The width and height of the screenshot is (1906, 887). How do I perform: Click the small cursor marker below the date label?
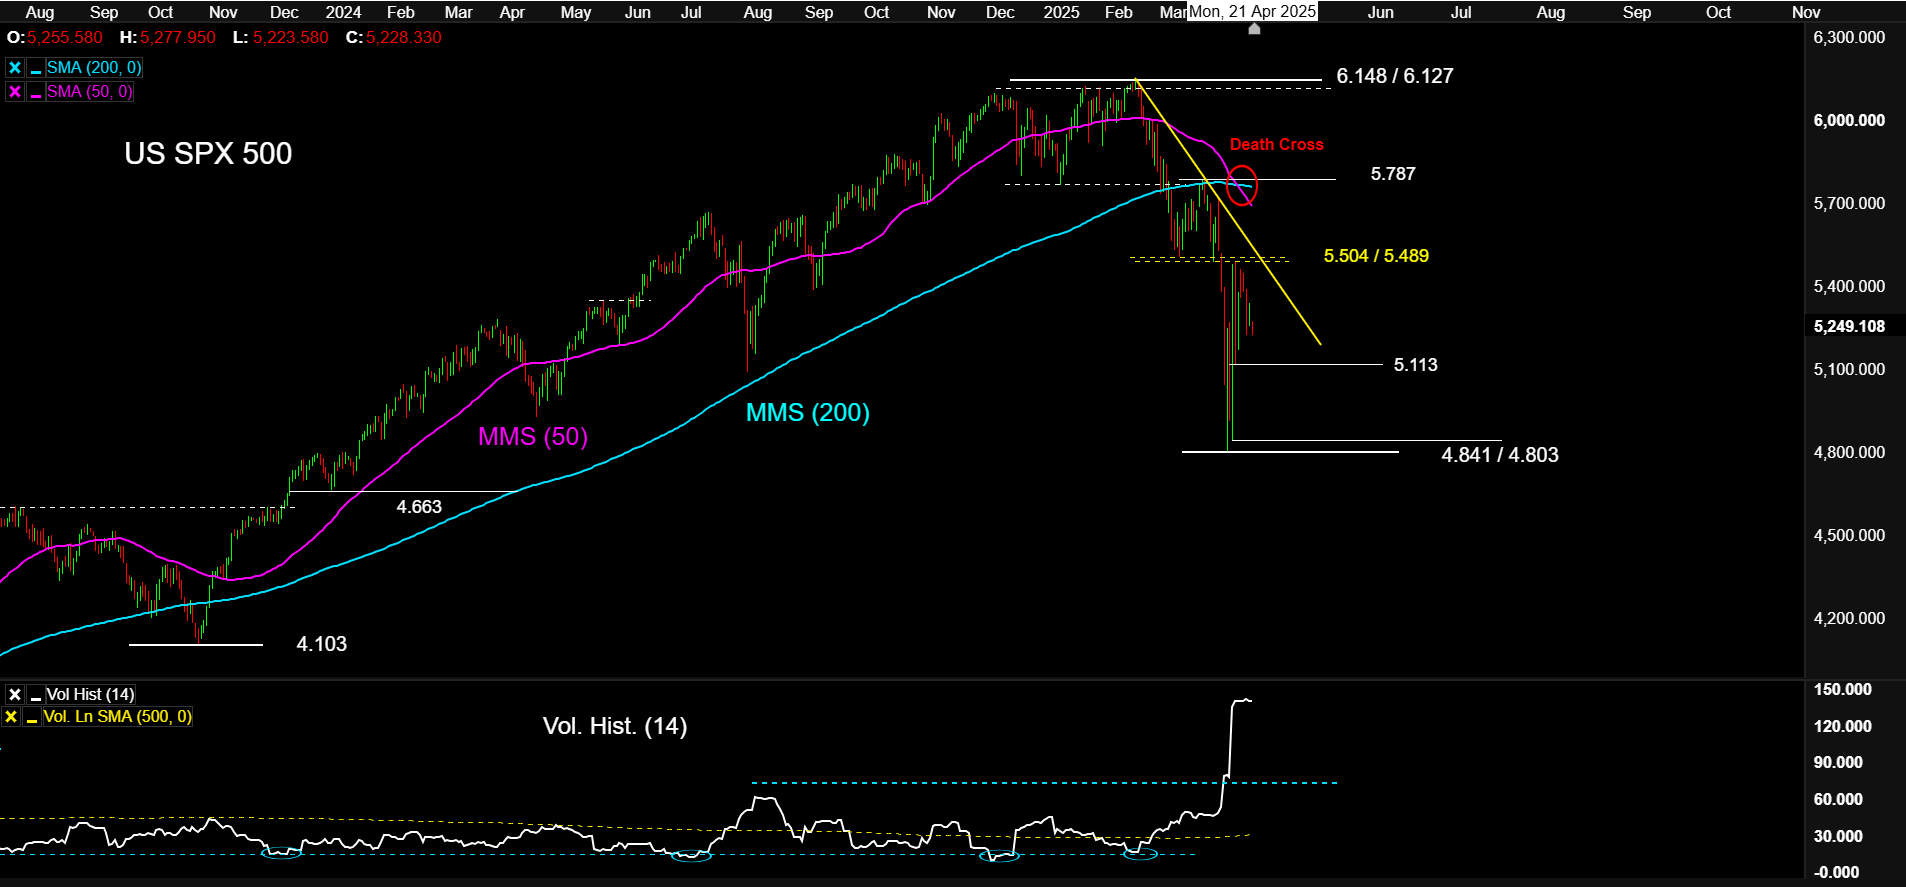pyautogui.click(x=1254, y=29)
